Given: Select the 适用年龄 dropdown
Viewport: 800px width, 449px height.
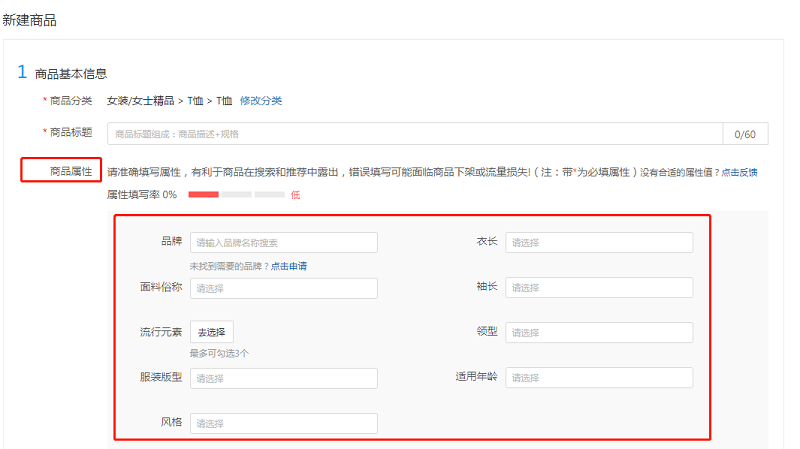Looking at the screenshot, I should (x=599, y=378).
